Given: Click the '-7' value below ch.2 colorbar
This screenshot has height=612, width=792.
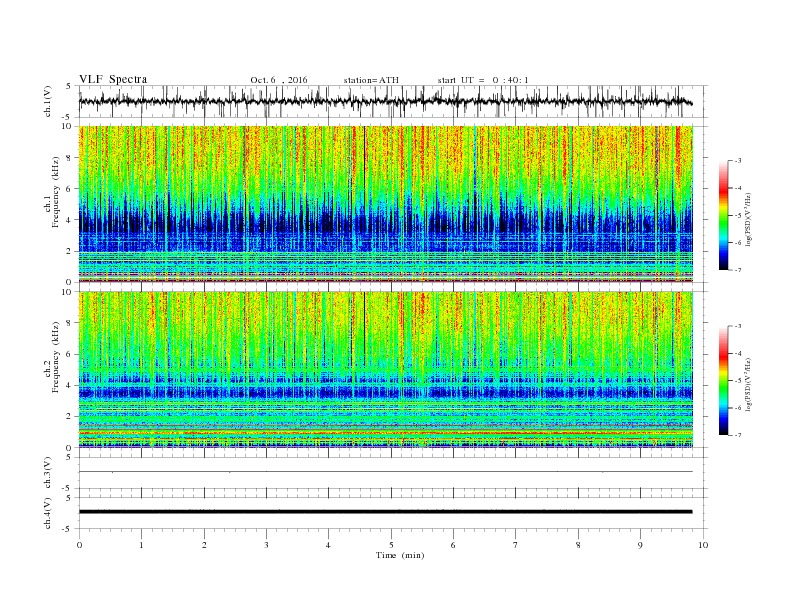Looking at the screenshot, I should tap(737, 435).
